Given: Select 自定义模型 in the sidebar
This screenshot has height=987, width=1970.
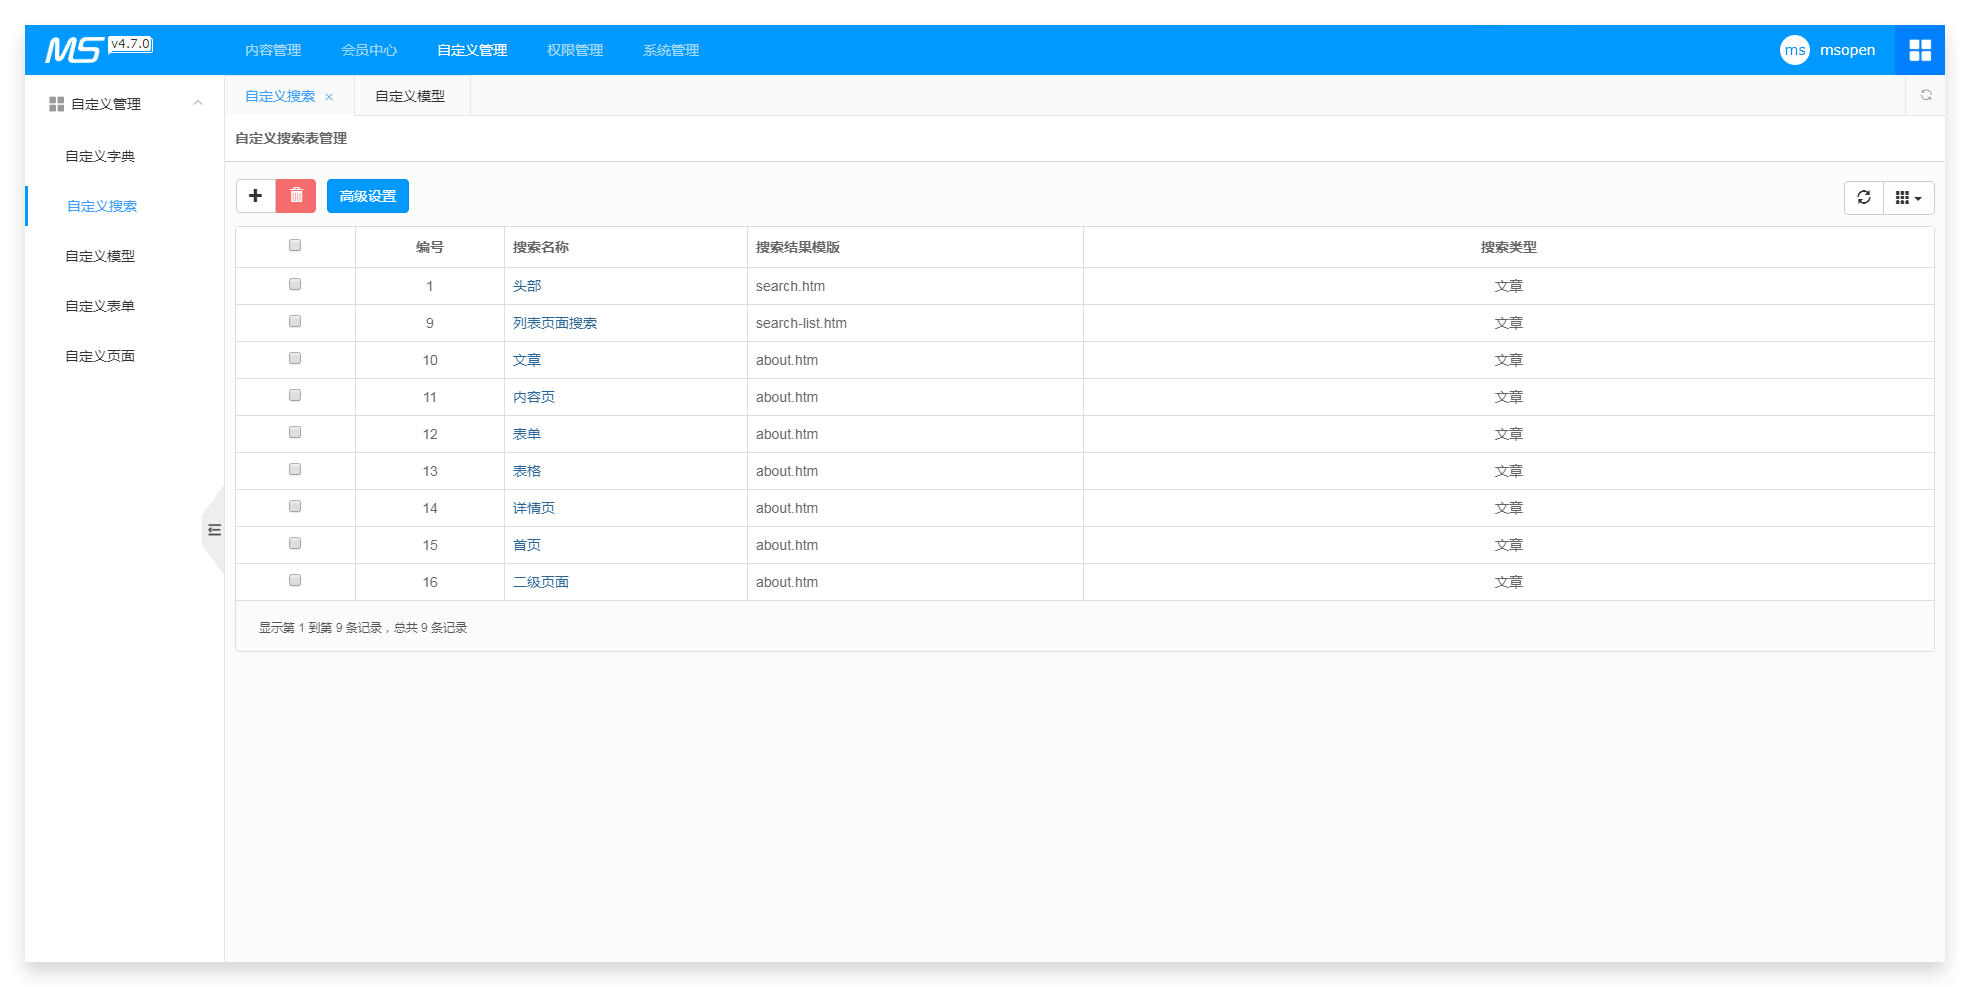Looking at the screenshot, I should coord(100,256).
